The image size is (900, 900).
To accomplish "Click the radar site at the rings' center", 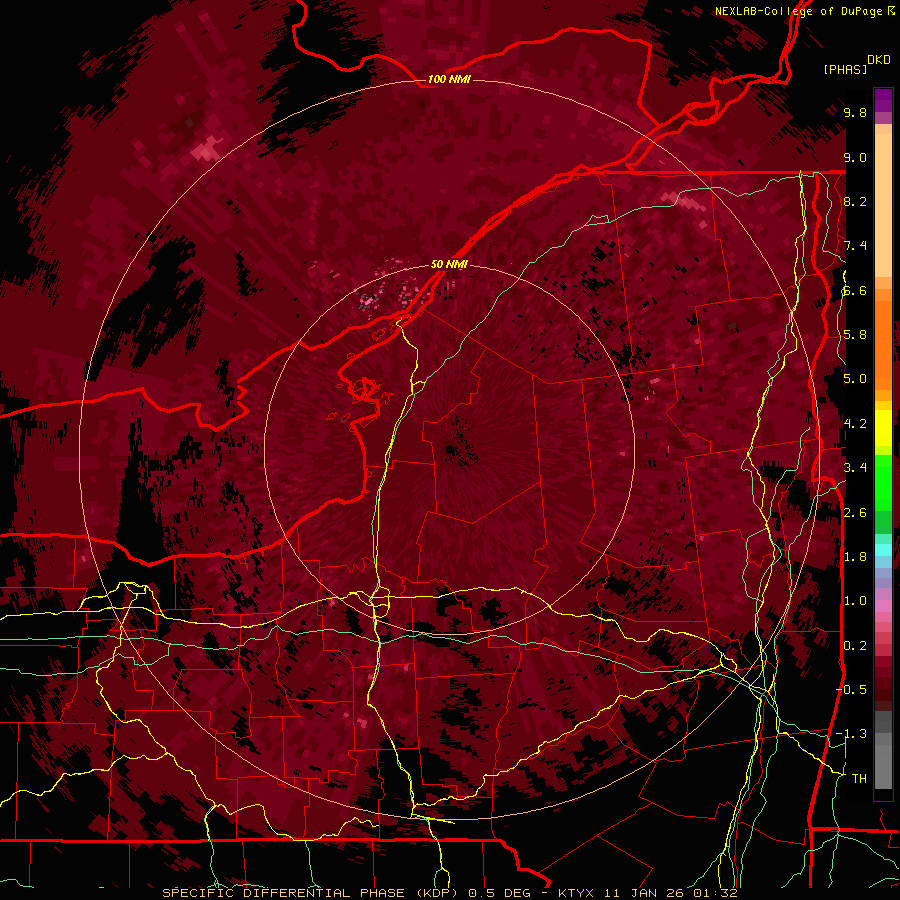I will click(x=450, y=450).
